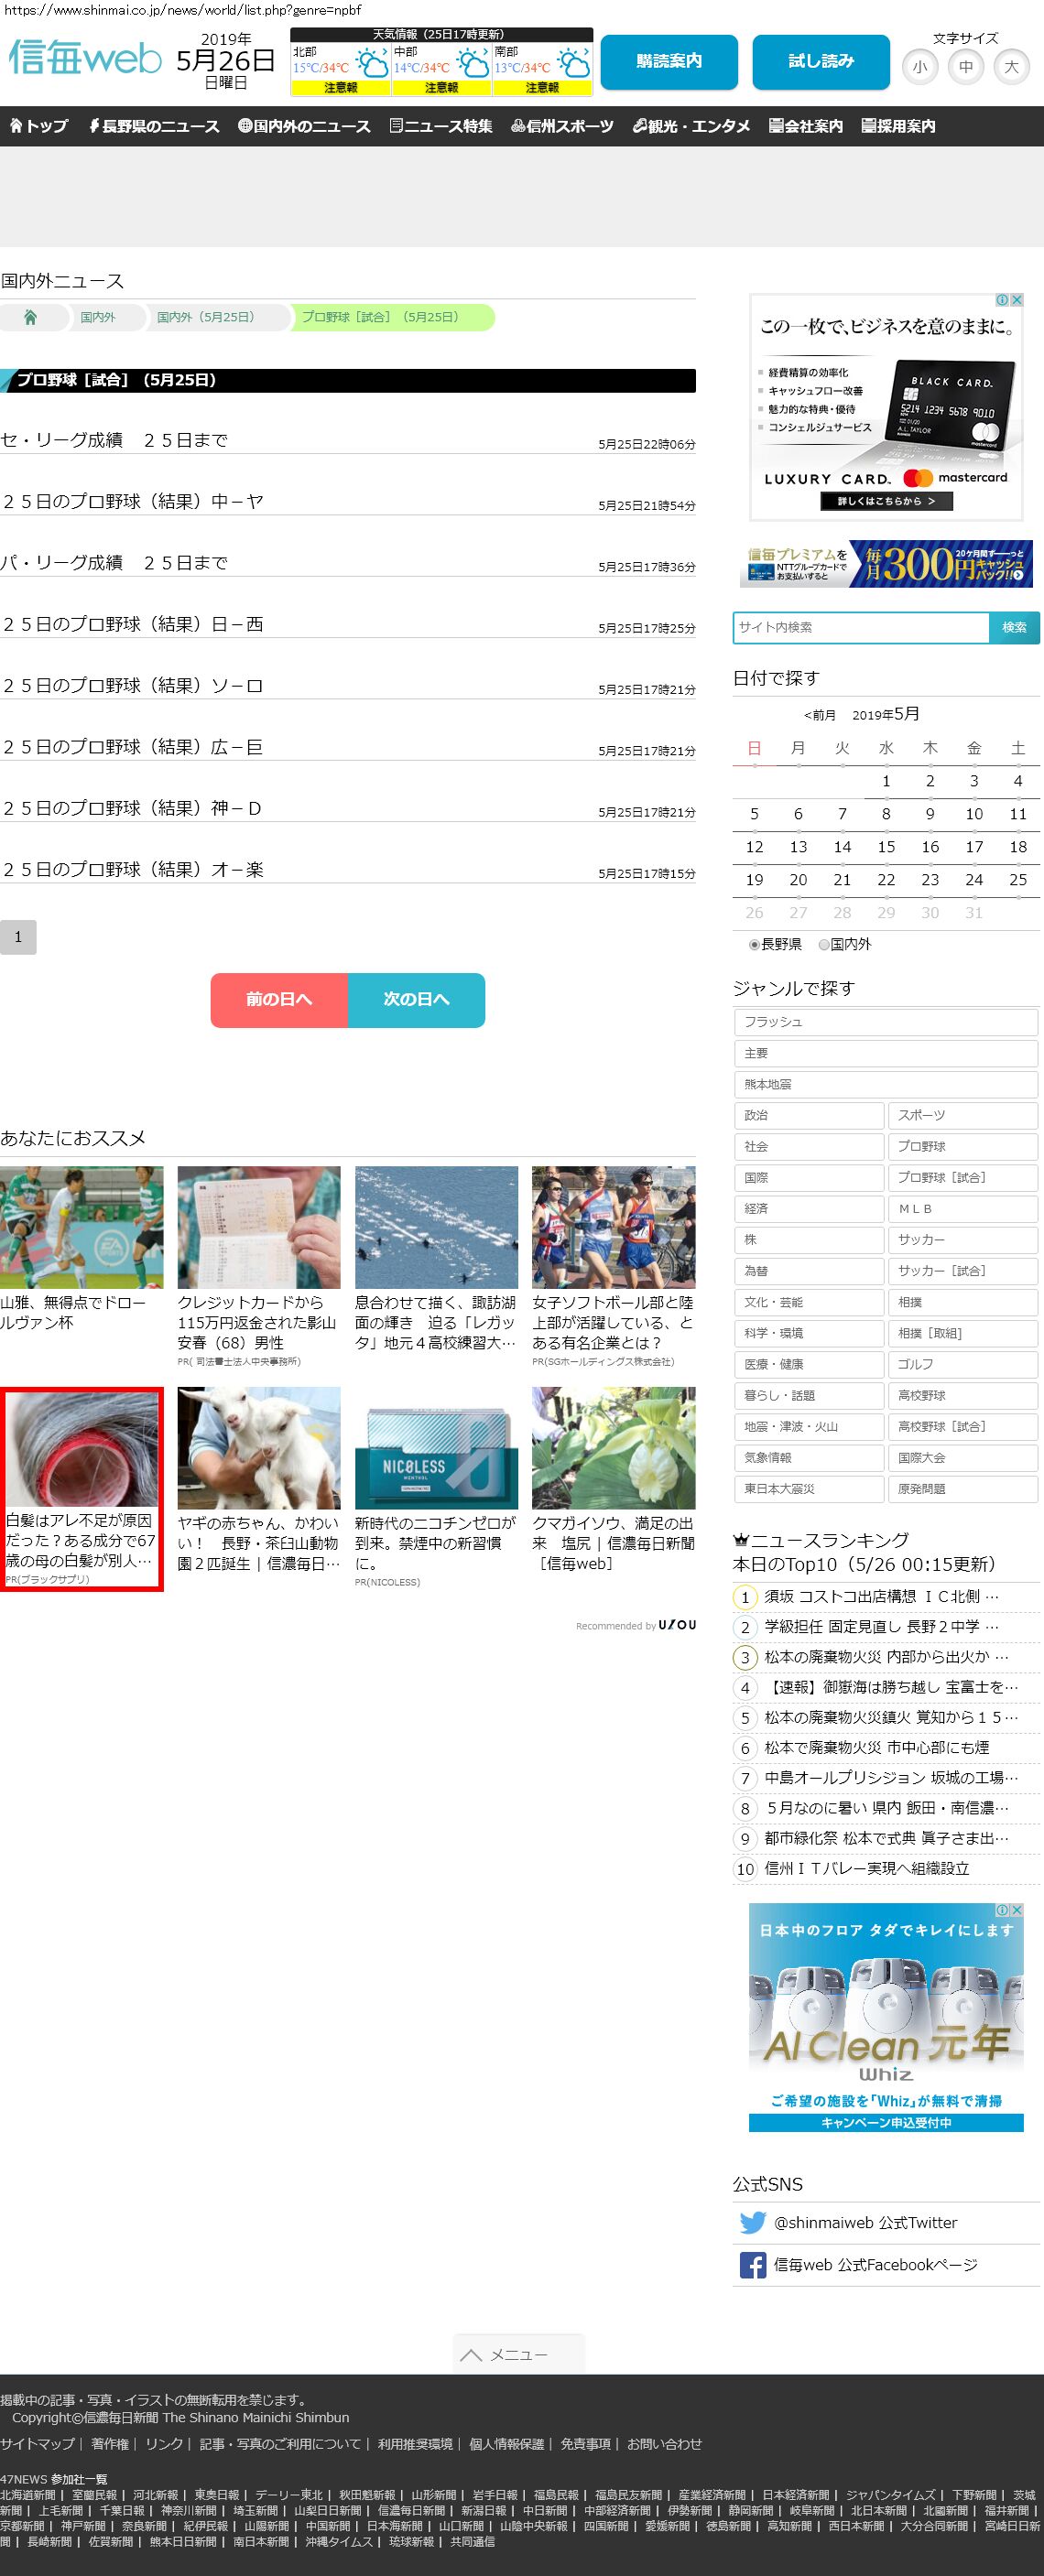Open セ・リーグ成績 25日まで article
This screenshot has width=1044, height=2576.
coord(114,440)
